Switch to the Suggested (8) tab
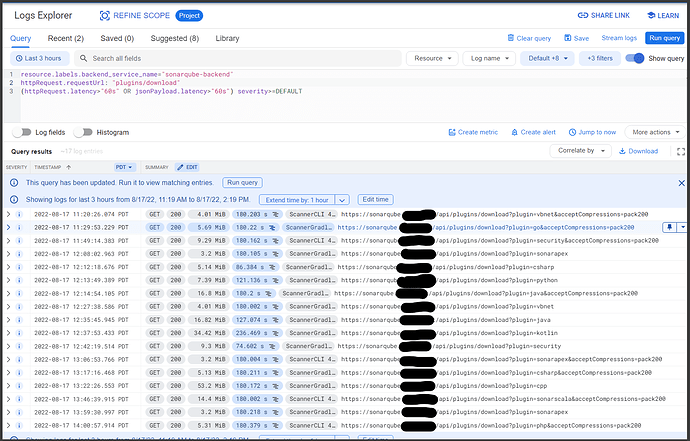 (x=175, y=38)
